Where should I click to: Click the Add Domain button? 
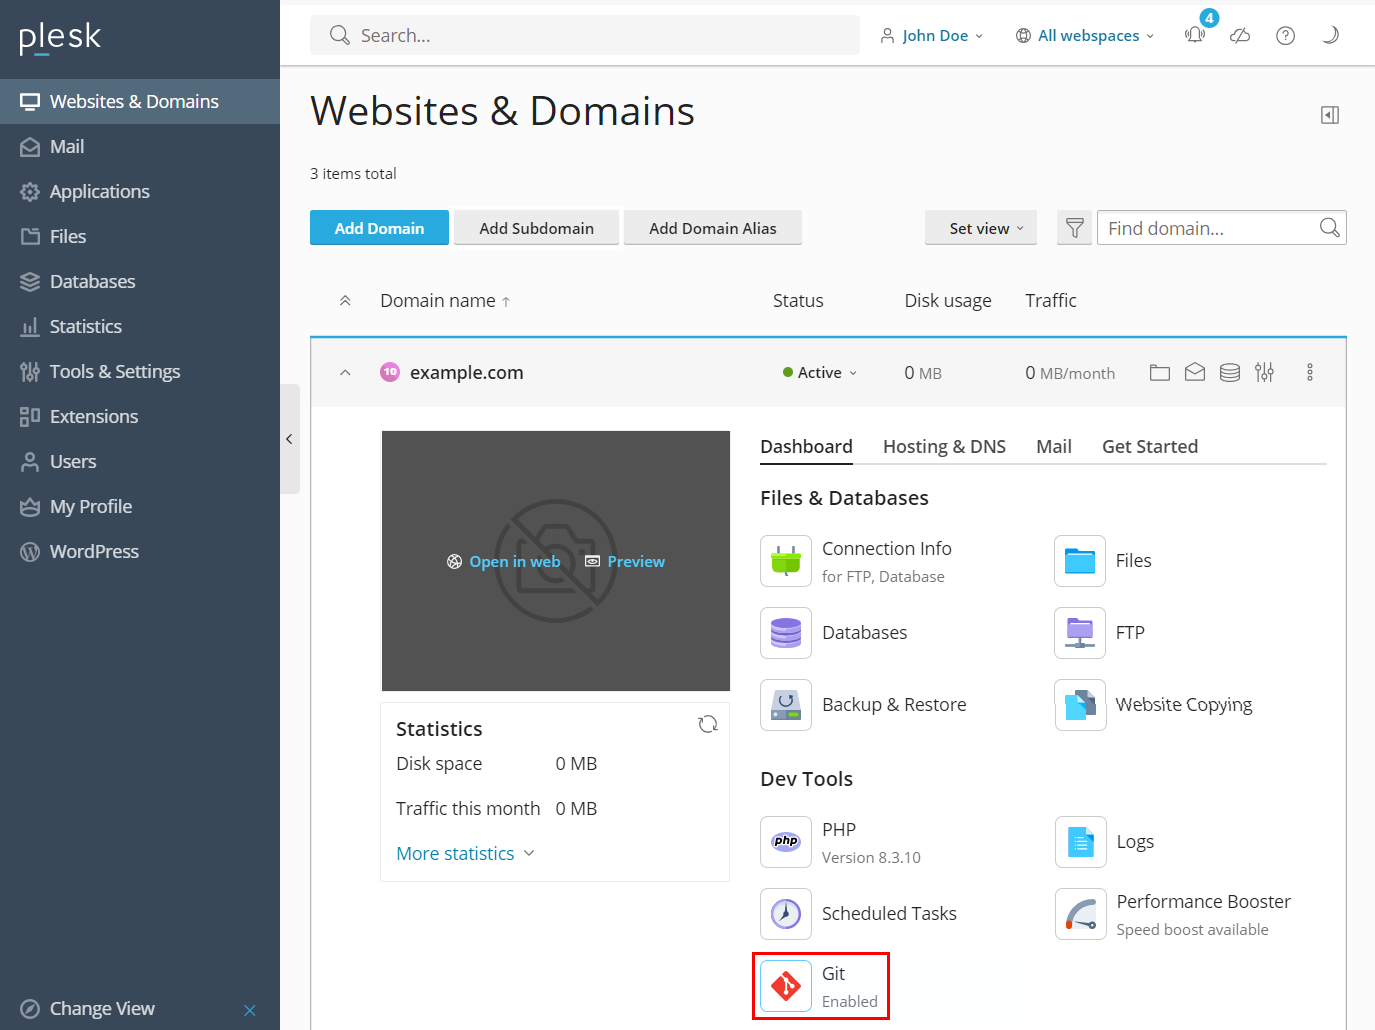pyautogui.click(x=379, y=228)
